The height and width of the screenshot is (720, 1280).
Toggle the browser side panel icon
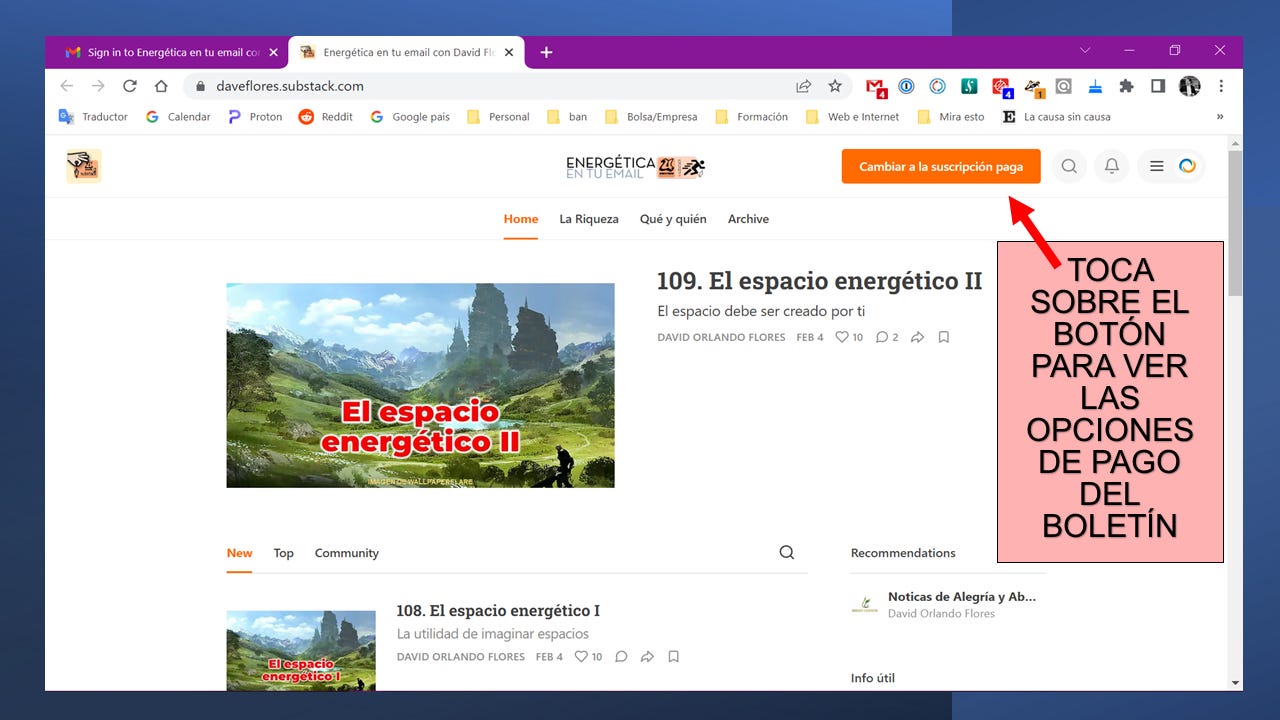[1158, 86]
